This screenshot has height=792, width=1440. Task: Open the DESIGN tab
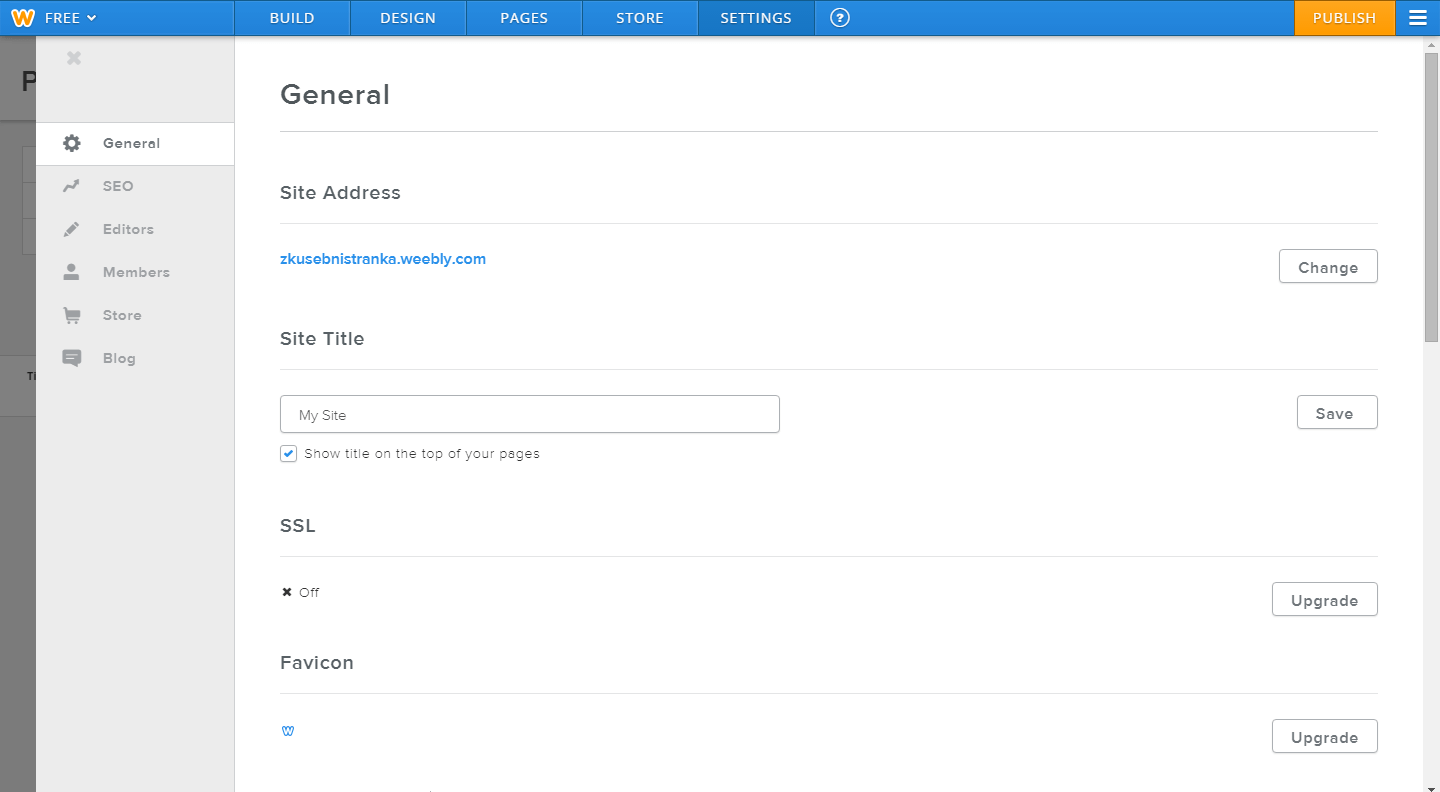click(x=408, y=18)
